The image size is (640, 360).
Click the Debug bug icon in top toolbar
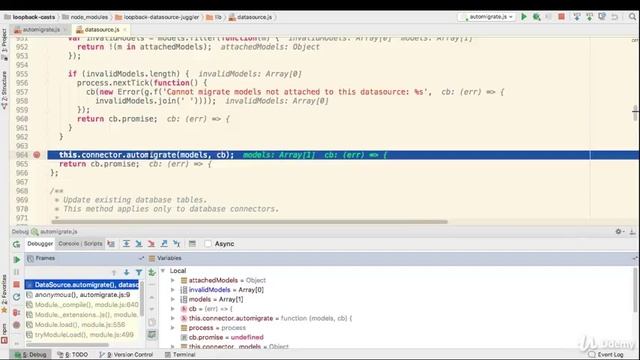coord(536,17)
